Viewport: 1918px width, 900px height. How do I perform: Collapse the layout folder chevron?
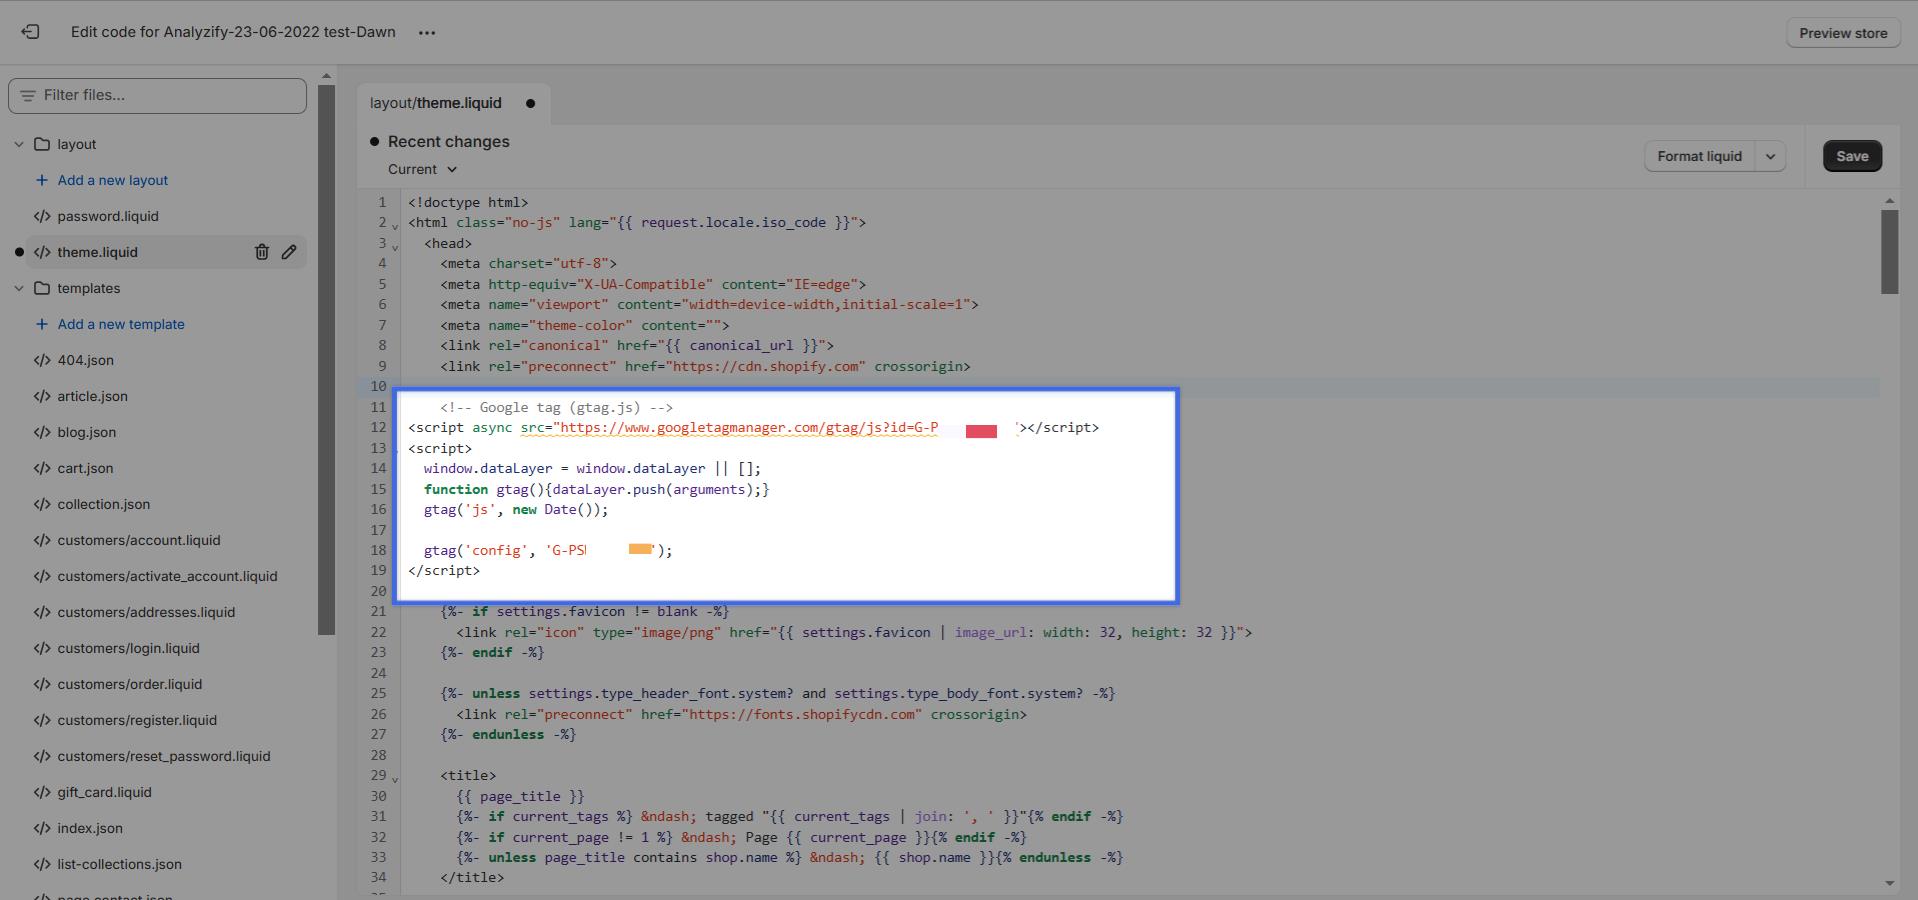pyautogui.click(x=18, y=144)
